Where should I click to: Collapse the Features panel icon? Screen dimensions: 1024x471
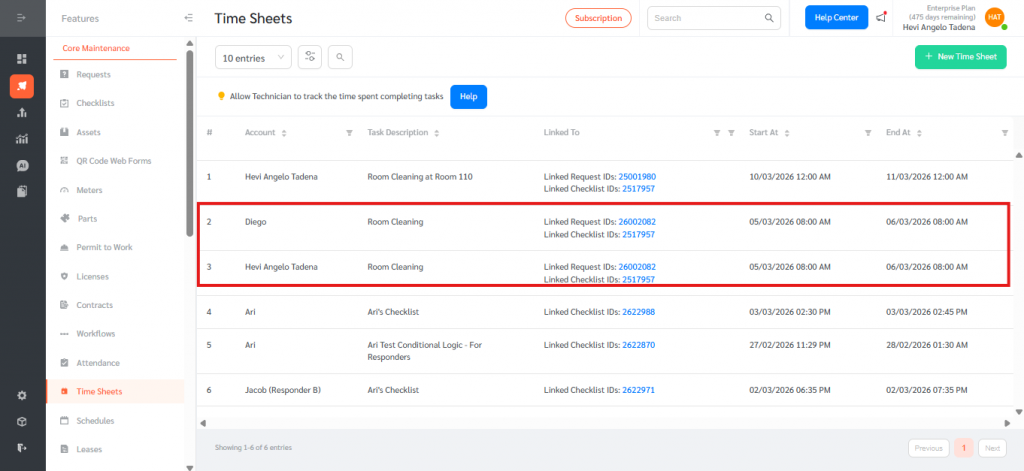tap(189, 18)
